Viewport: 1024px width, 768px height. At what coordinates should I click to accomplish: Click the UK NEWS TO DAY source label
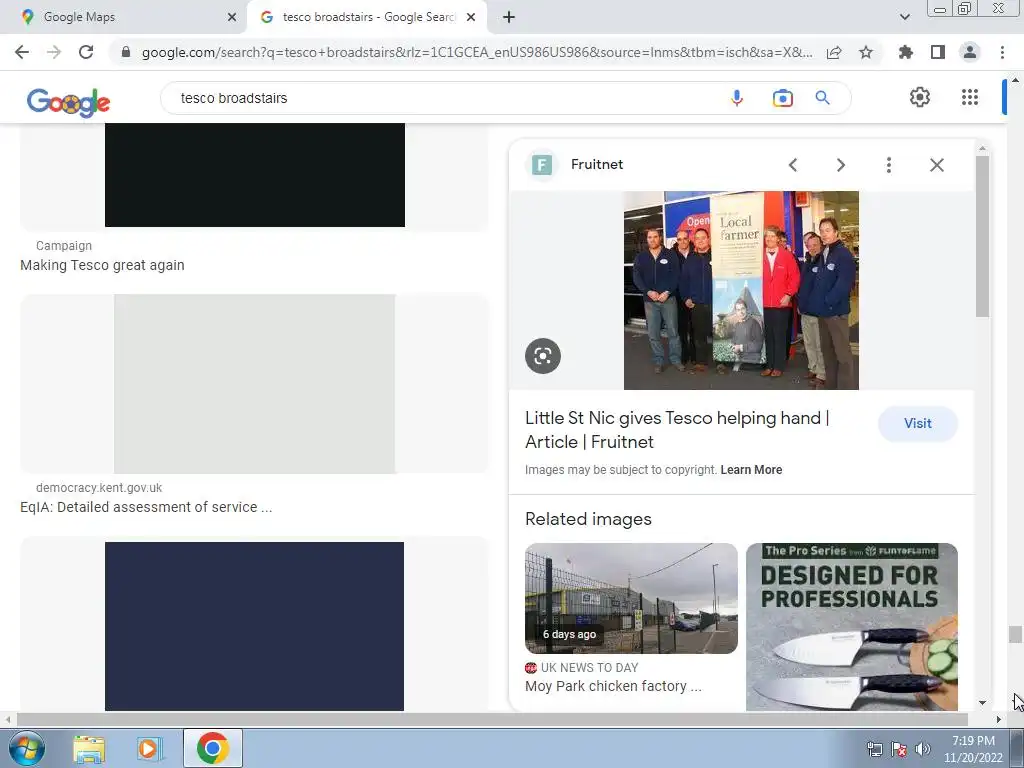pos(590,667)
